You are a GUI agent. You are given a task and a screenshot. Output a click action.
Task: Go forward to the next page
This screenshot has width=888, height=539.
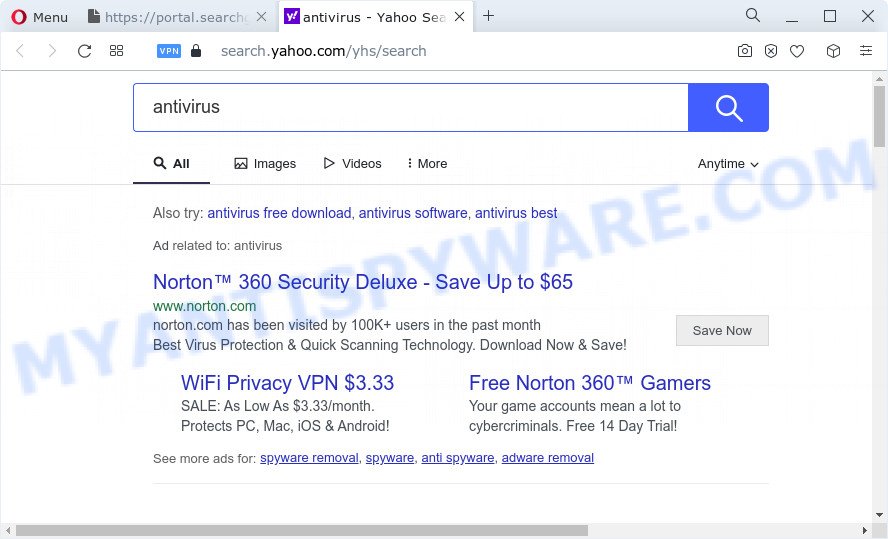click(52, 51)
